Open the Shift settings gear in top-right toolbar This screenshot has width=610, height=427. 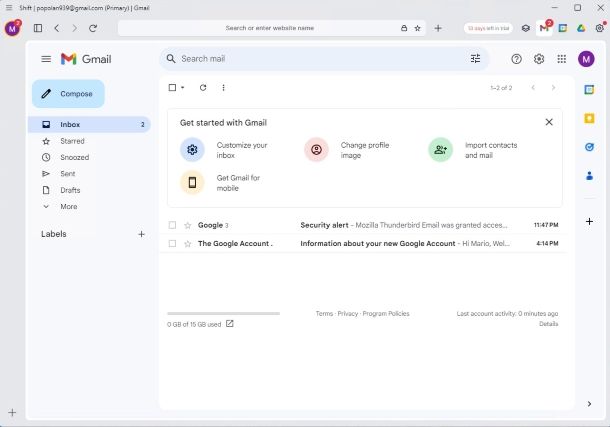pos(600,28)
